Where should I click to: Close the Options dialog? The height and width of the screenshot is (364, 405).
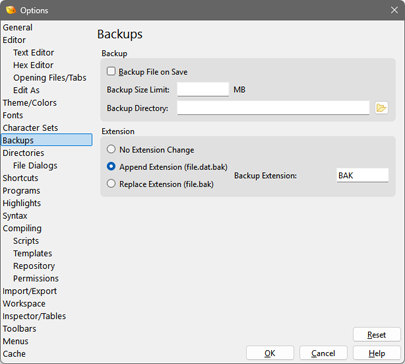tap(394, 10)
